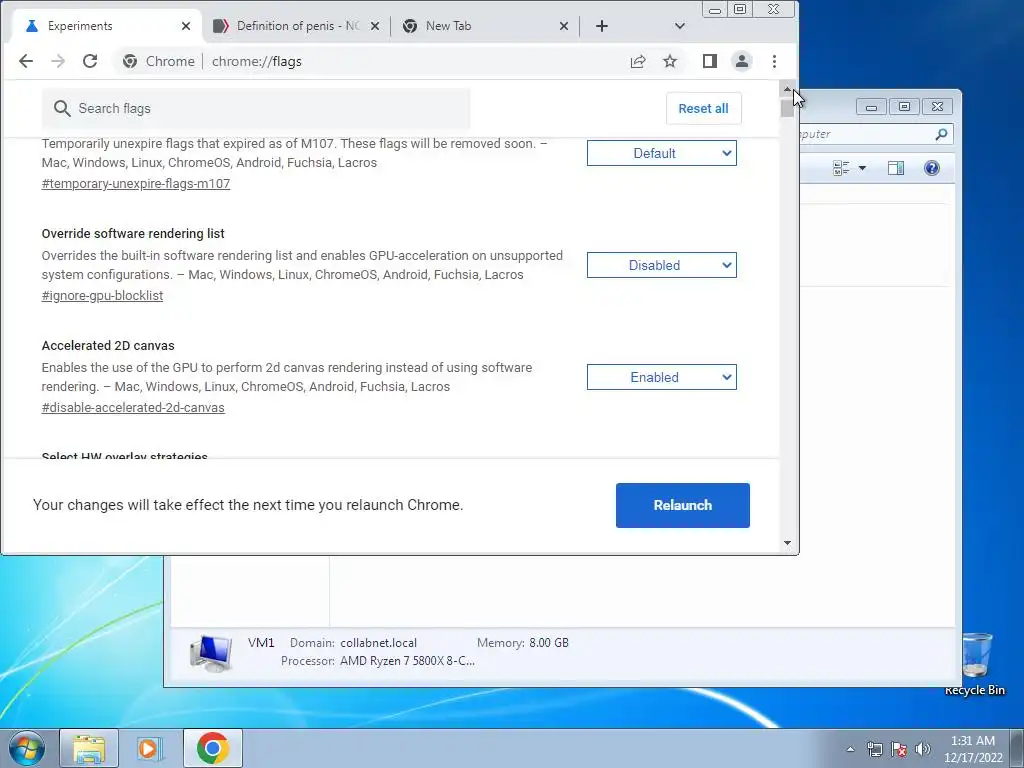Click Reset all button

703,108
